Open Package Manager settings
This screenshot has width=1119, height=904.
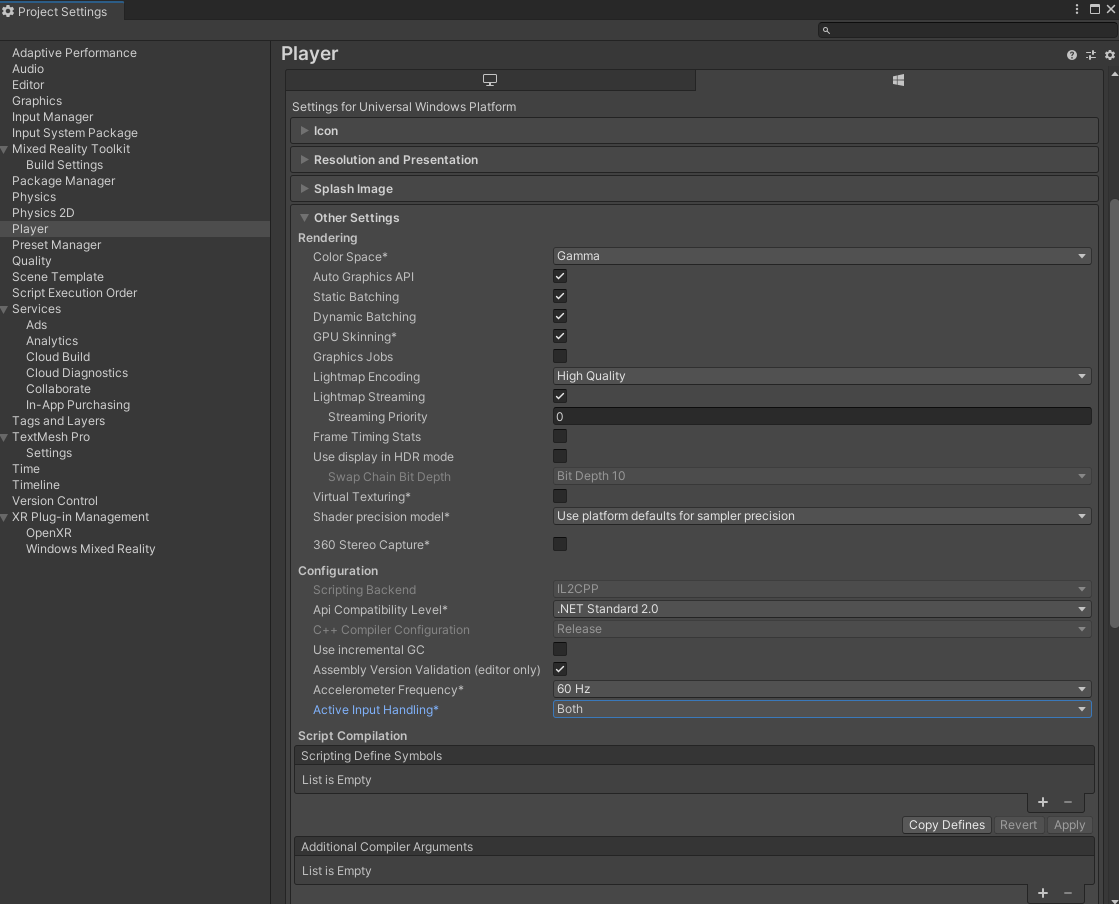click(x=64, y=181)
